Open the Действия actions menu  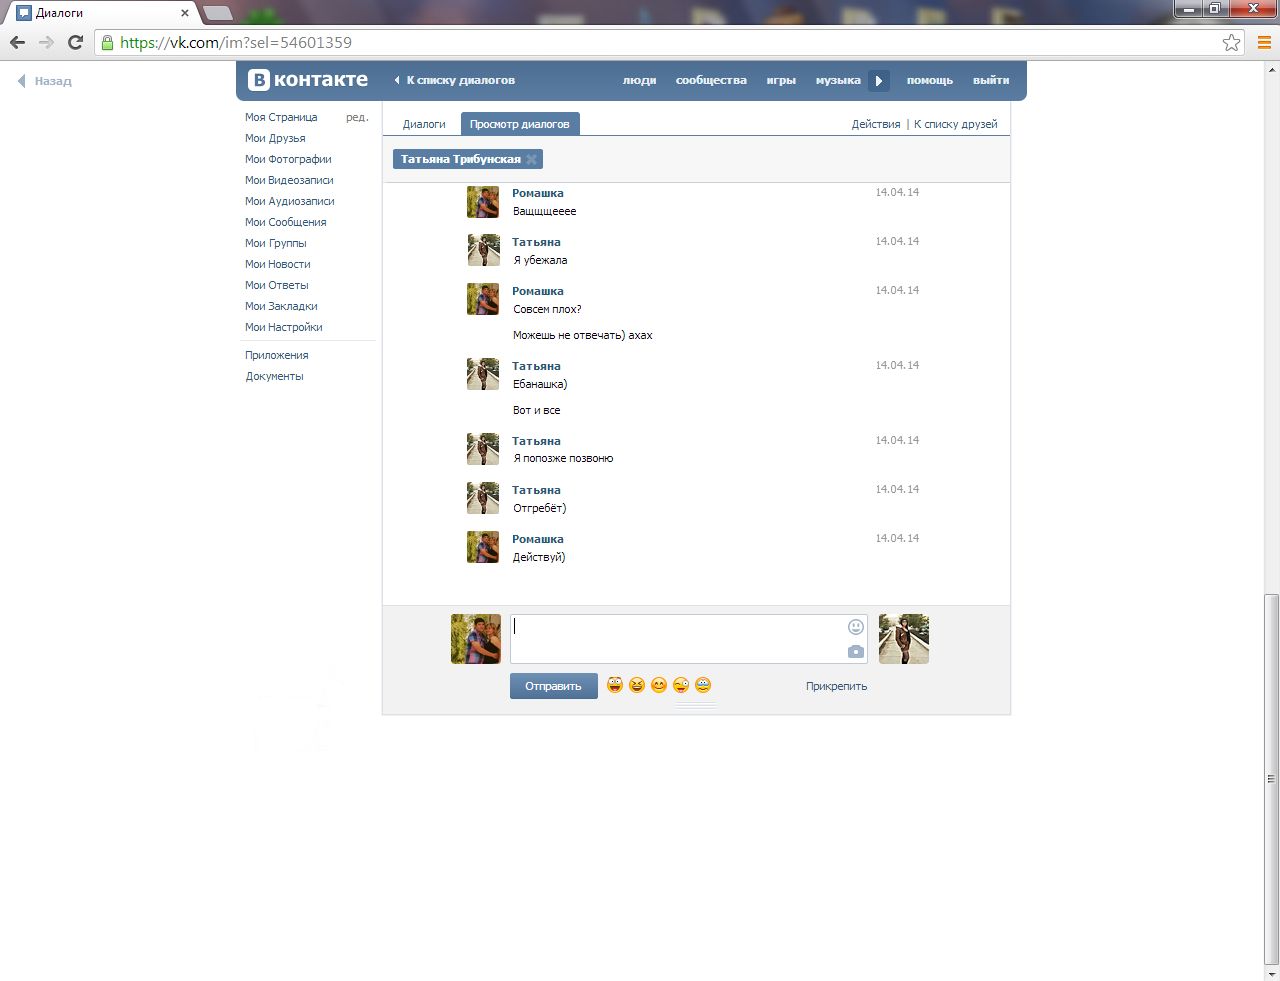(x=876, y=124)
